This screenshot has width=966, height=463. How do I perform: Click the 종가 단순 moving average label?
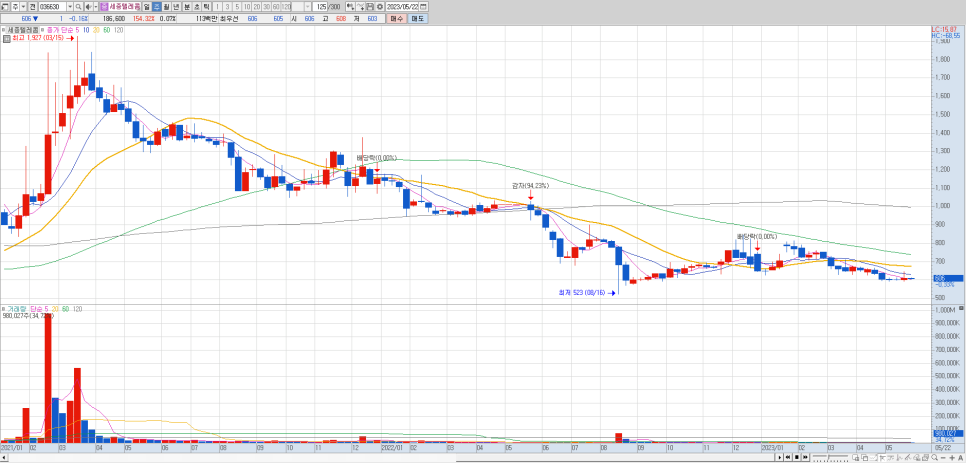(x=60, y=30)
